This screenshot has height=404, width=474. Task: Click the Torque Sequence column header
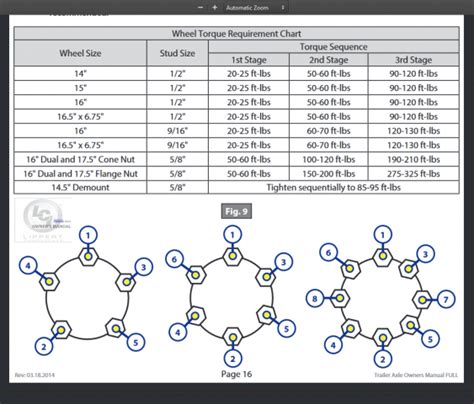[334, 47]
